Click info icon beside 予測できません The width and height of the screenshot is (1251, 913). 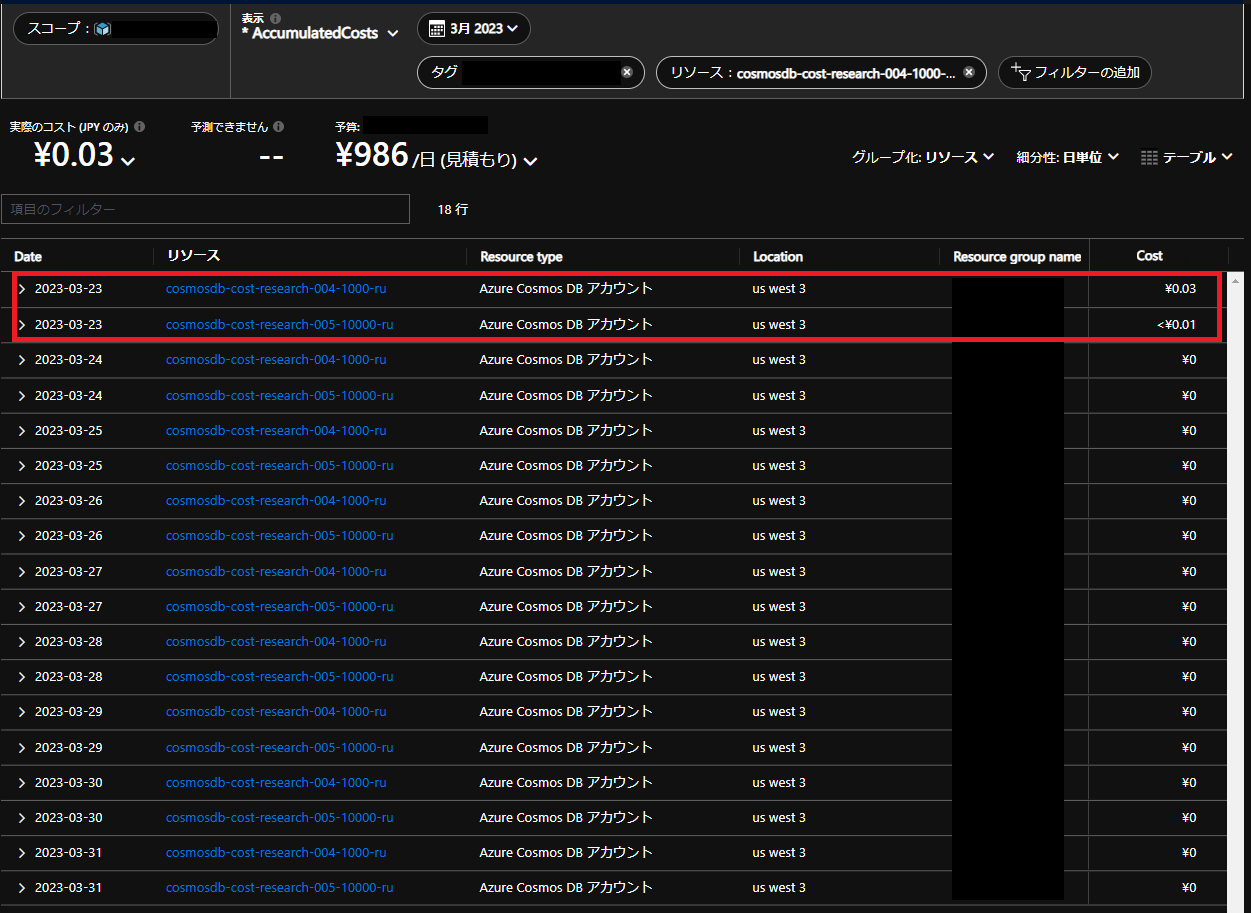(279, 127)
